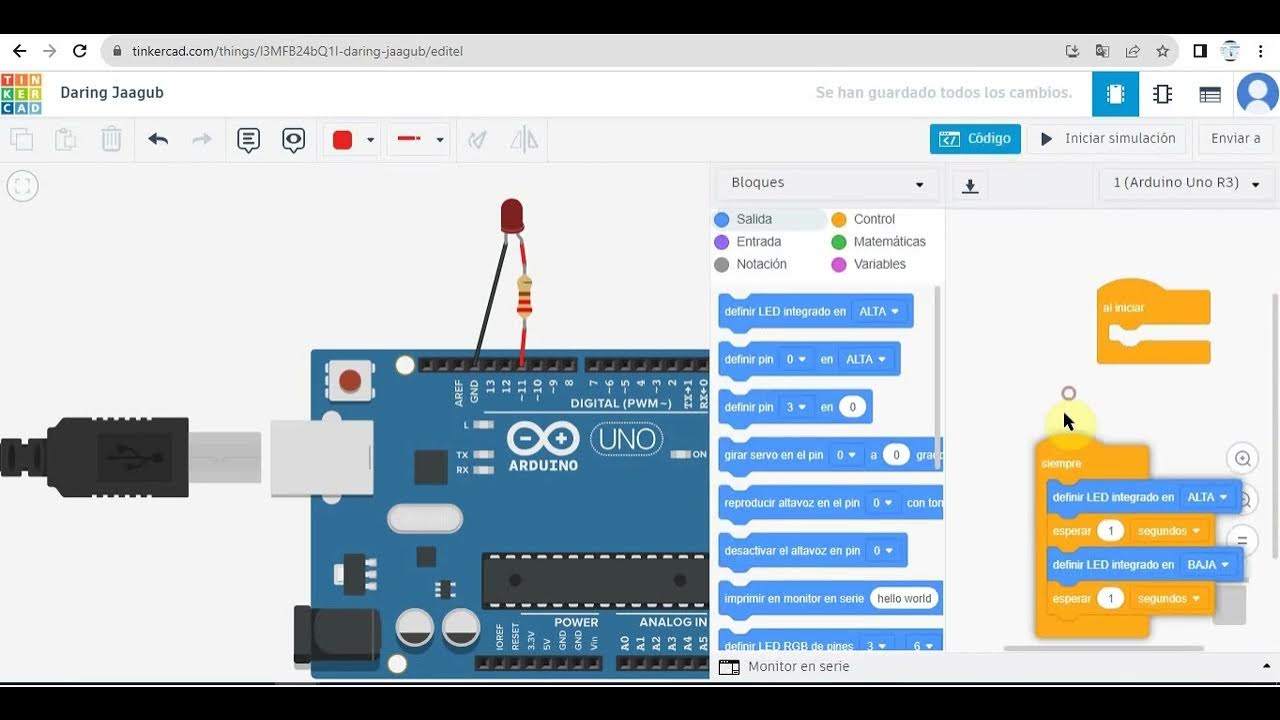Zoom in on the blocks workspace
The width and height of the screenshot is (1280, 720).
pyautogui.click(x=1242, y=459)
